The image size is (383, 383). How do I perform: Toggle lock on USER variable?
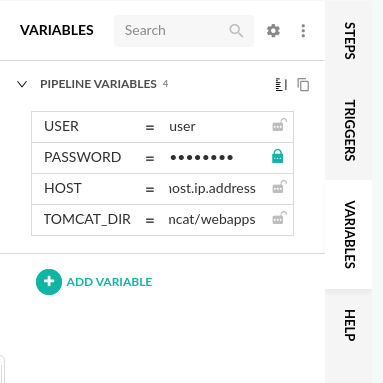[x=279, y=125]
